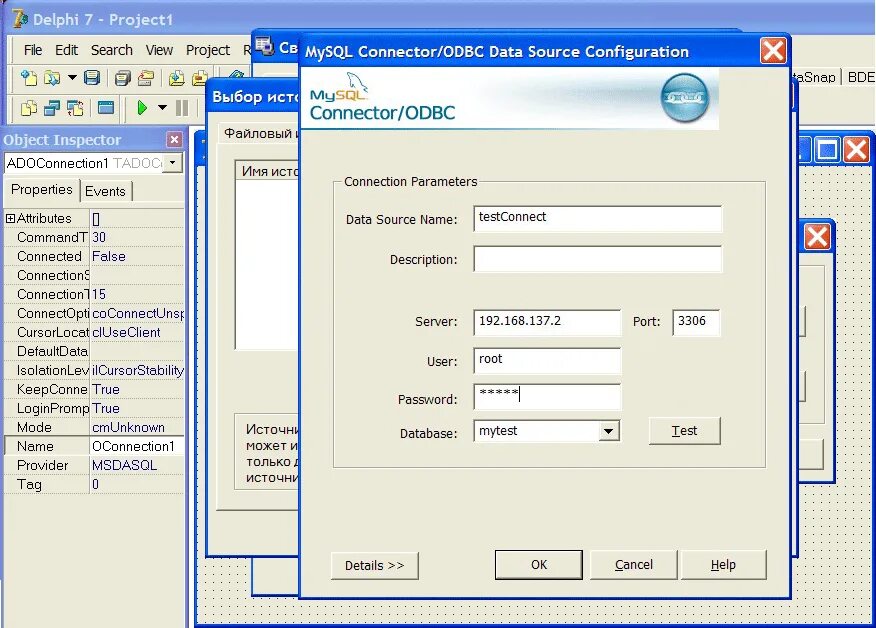
Task: Click the Password field
Action: pyautogui.click(x=547, y=397)
